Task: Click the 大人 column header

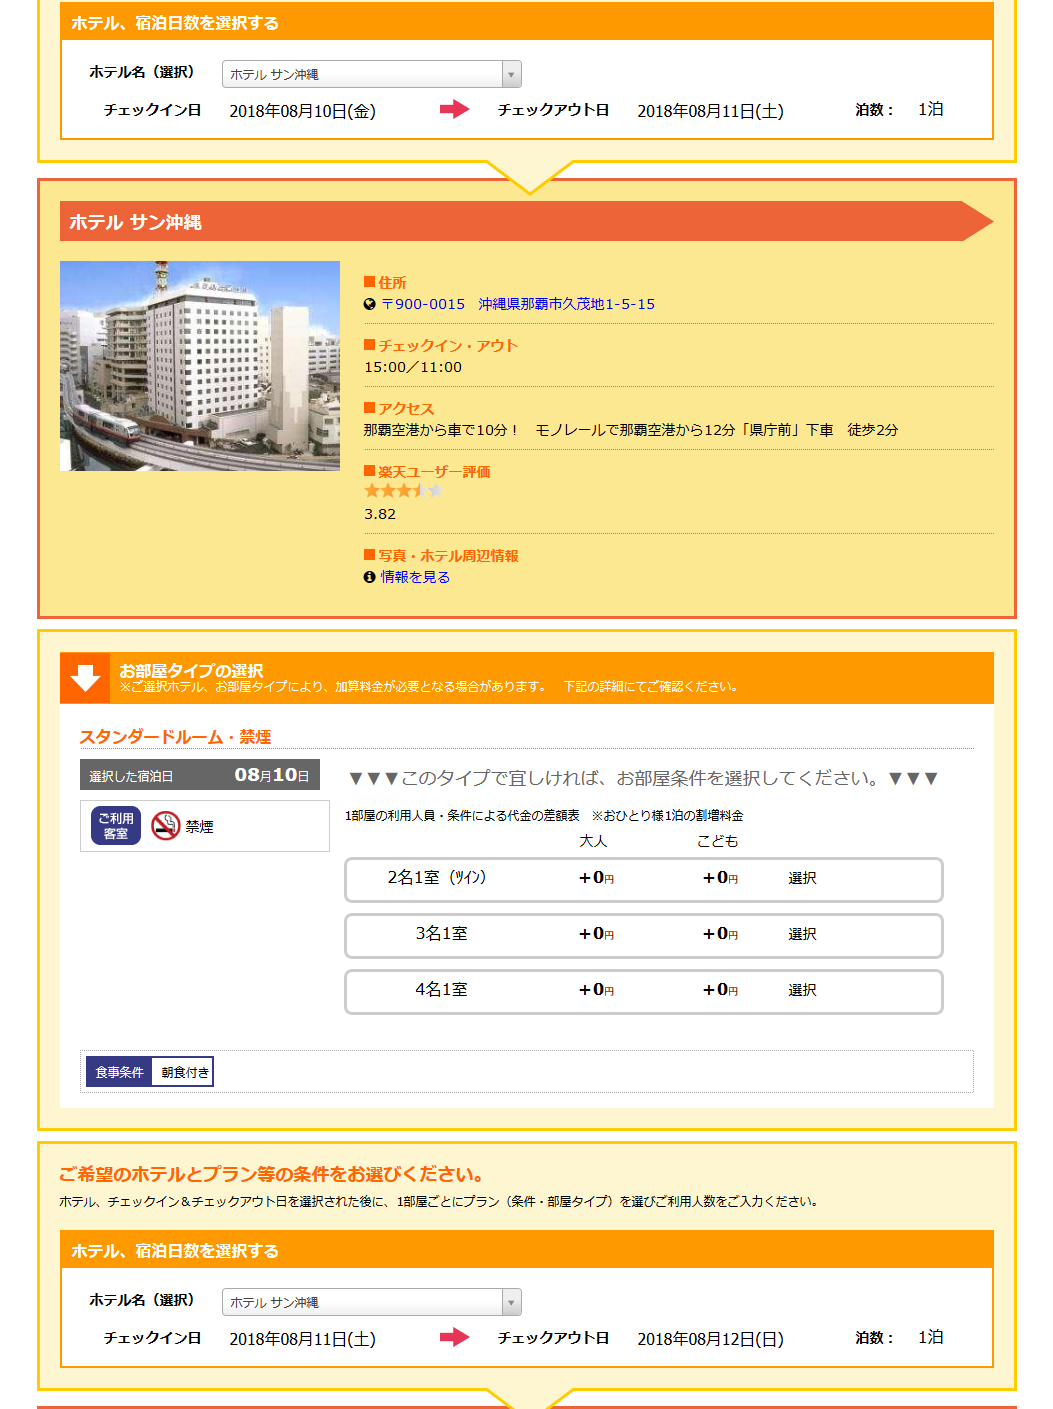Action: [593, 841]
